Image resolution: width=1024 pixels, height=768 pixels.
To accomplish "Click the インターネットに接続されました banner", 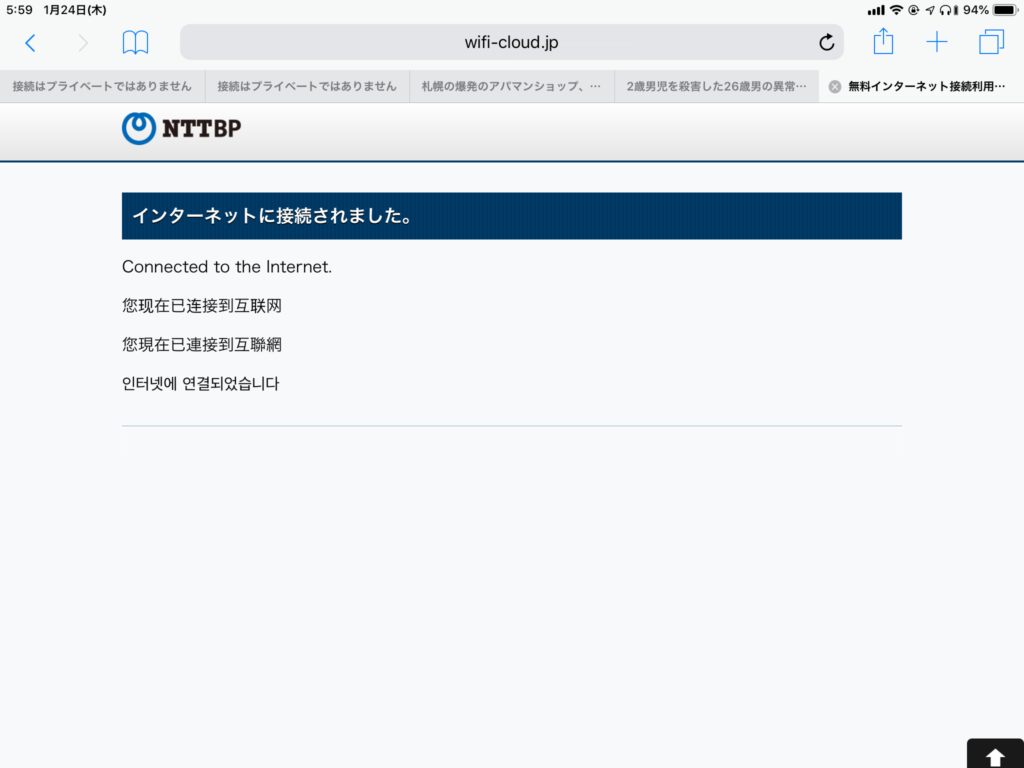I will click(511, 216).
